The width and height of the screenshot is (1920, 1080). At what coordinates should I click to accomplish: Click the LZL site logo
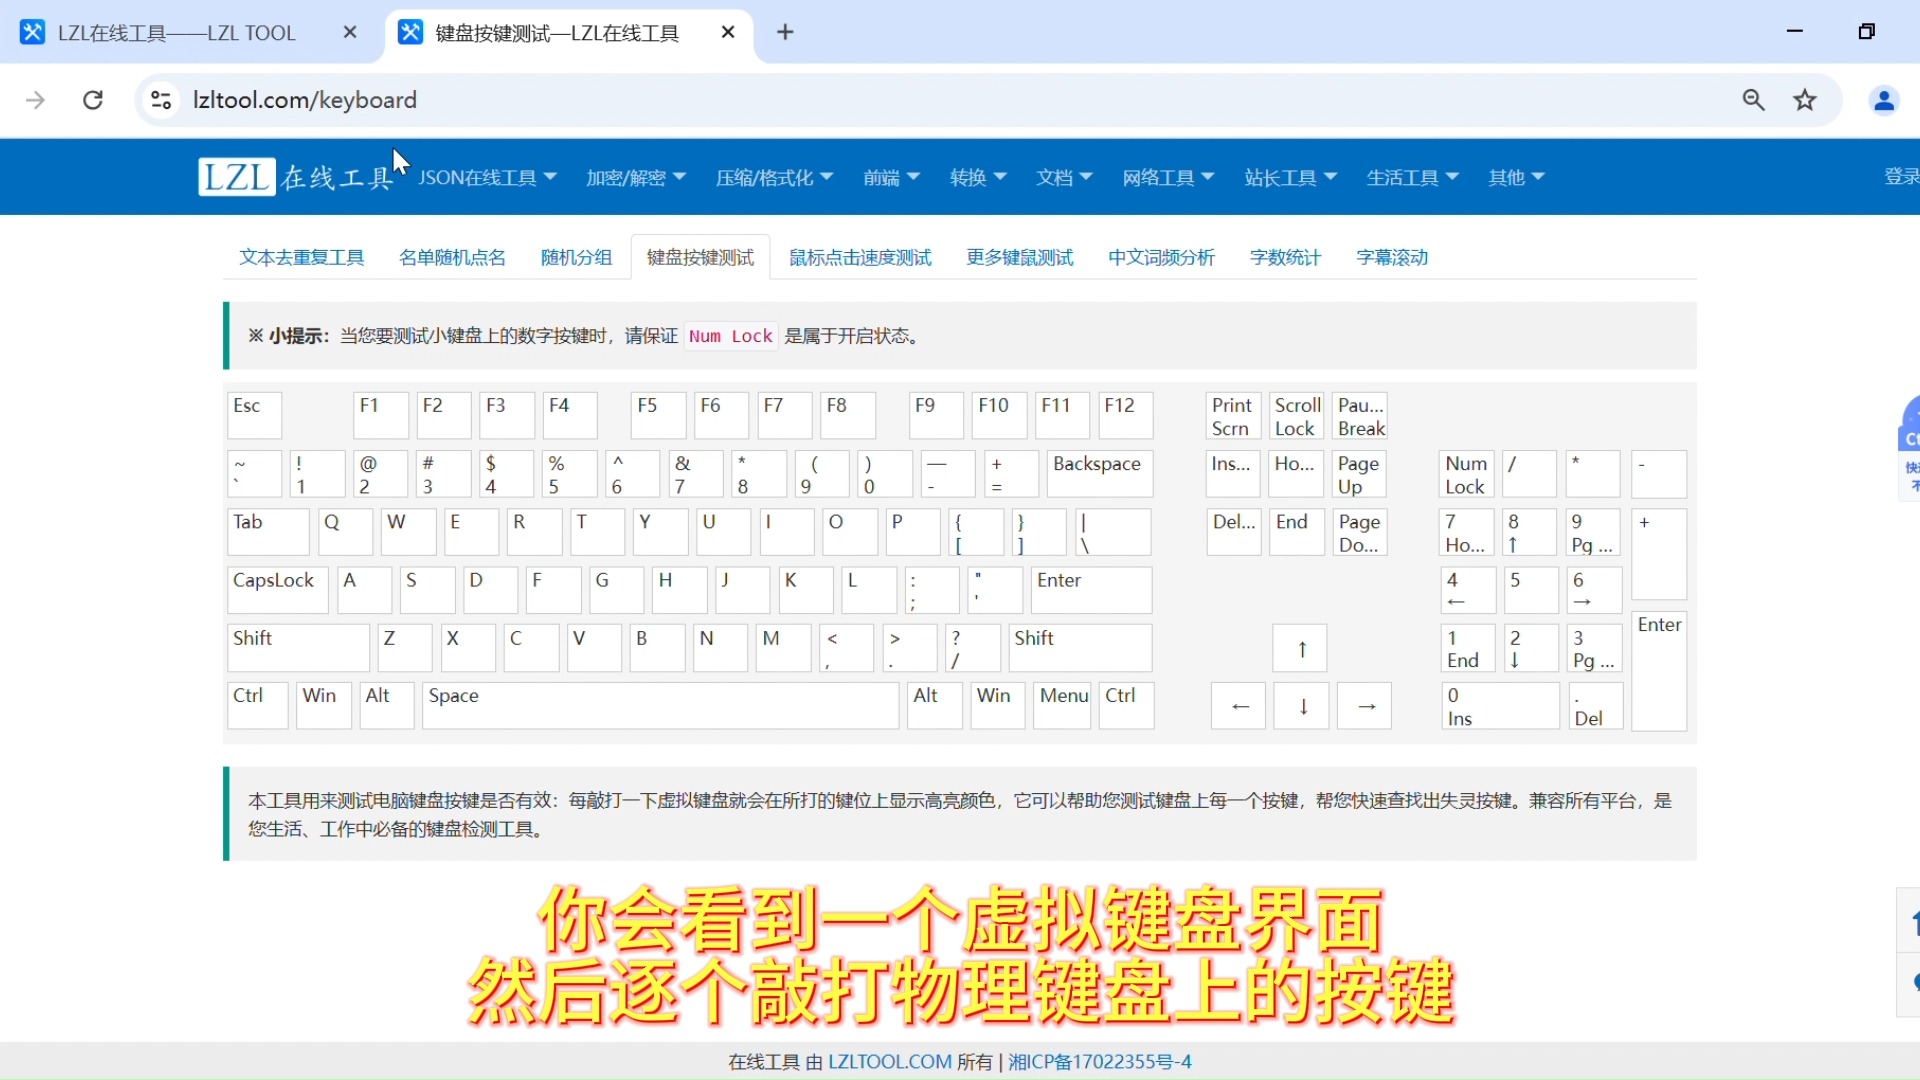point(296,177)
